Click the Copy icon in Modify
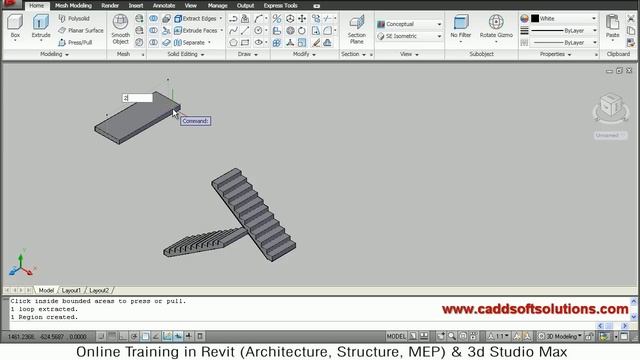 pyautogui.click(x=316, y=18)
